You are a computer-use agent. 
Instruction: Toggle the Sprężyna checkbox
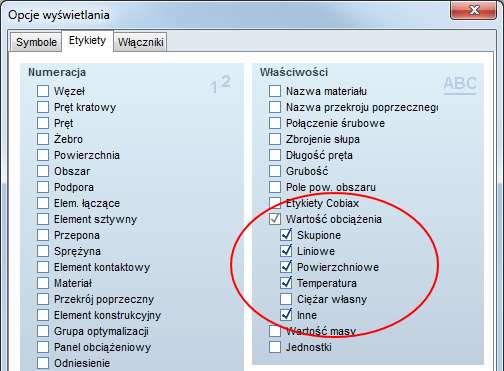[43, 251]
